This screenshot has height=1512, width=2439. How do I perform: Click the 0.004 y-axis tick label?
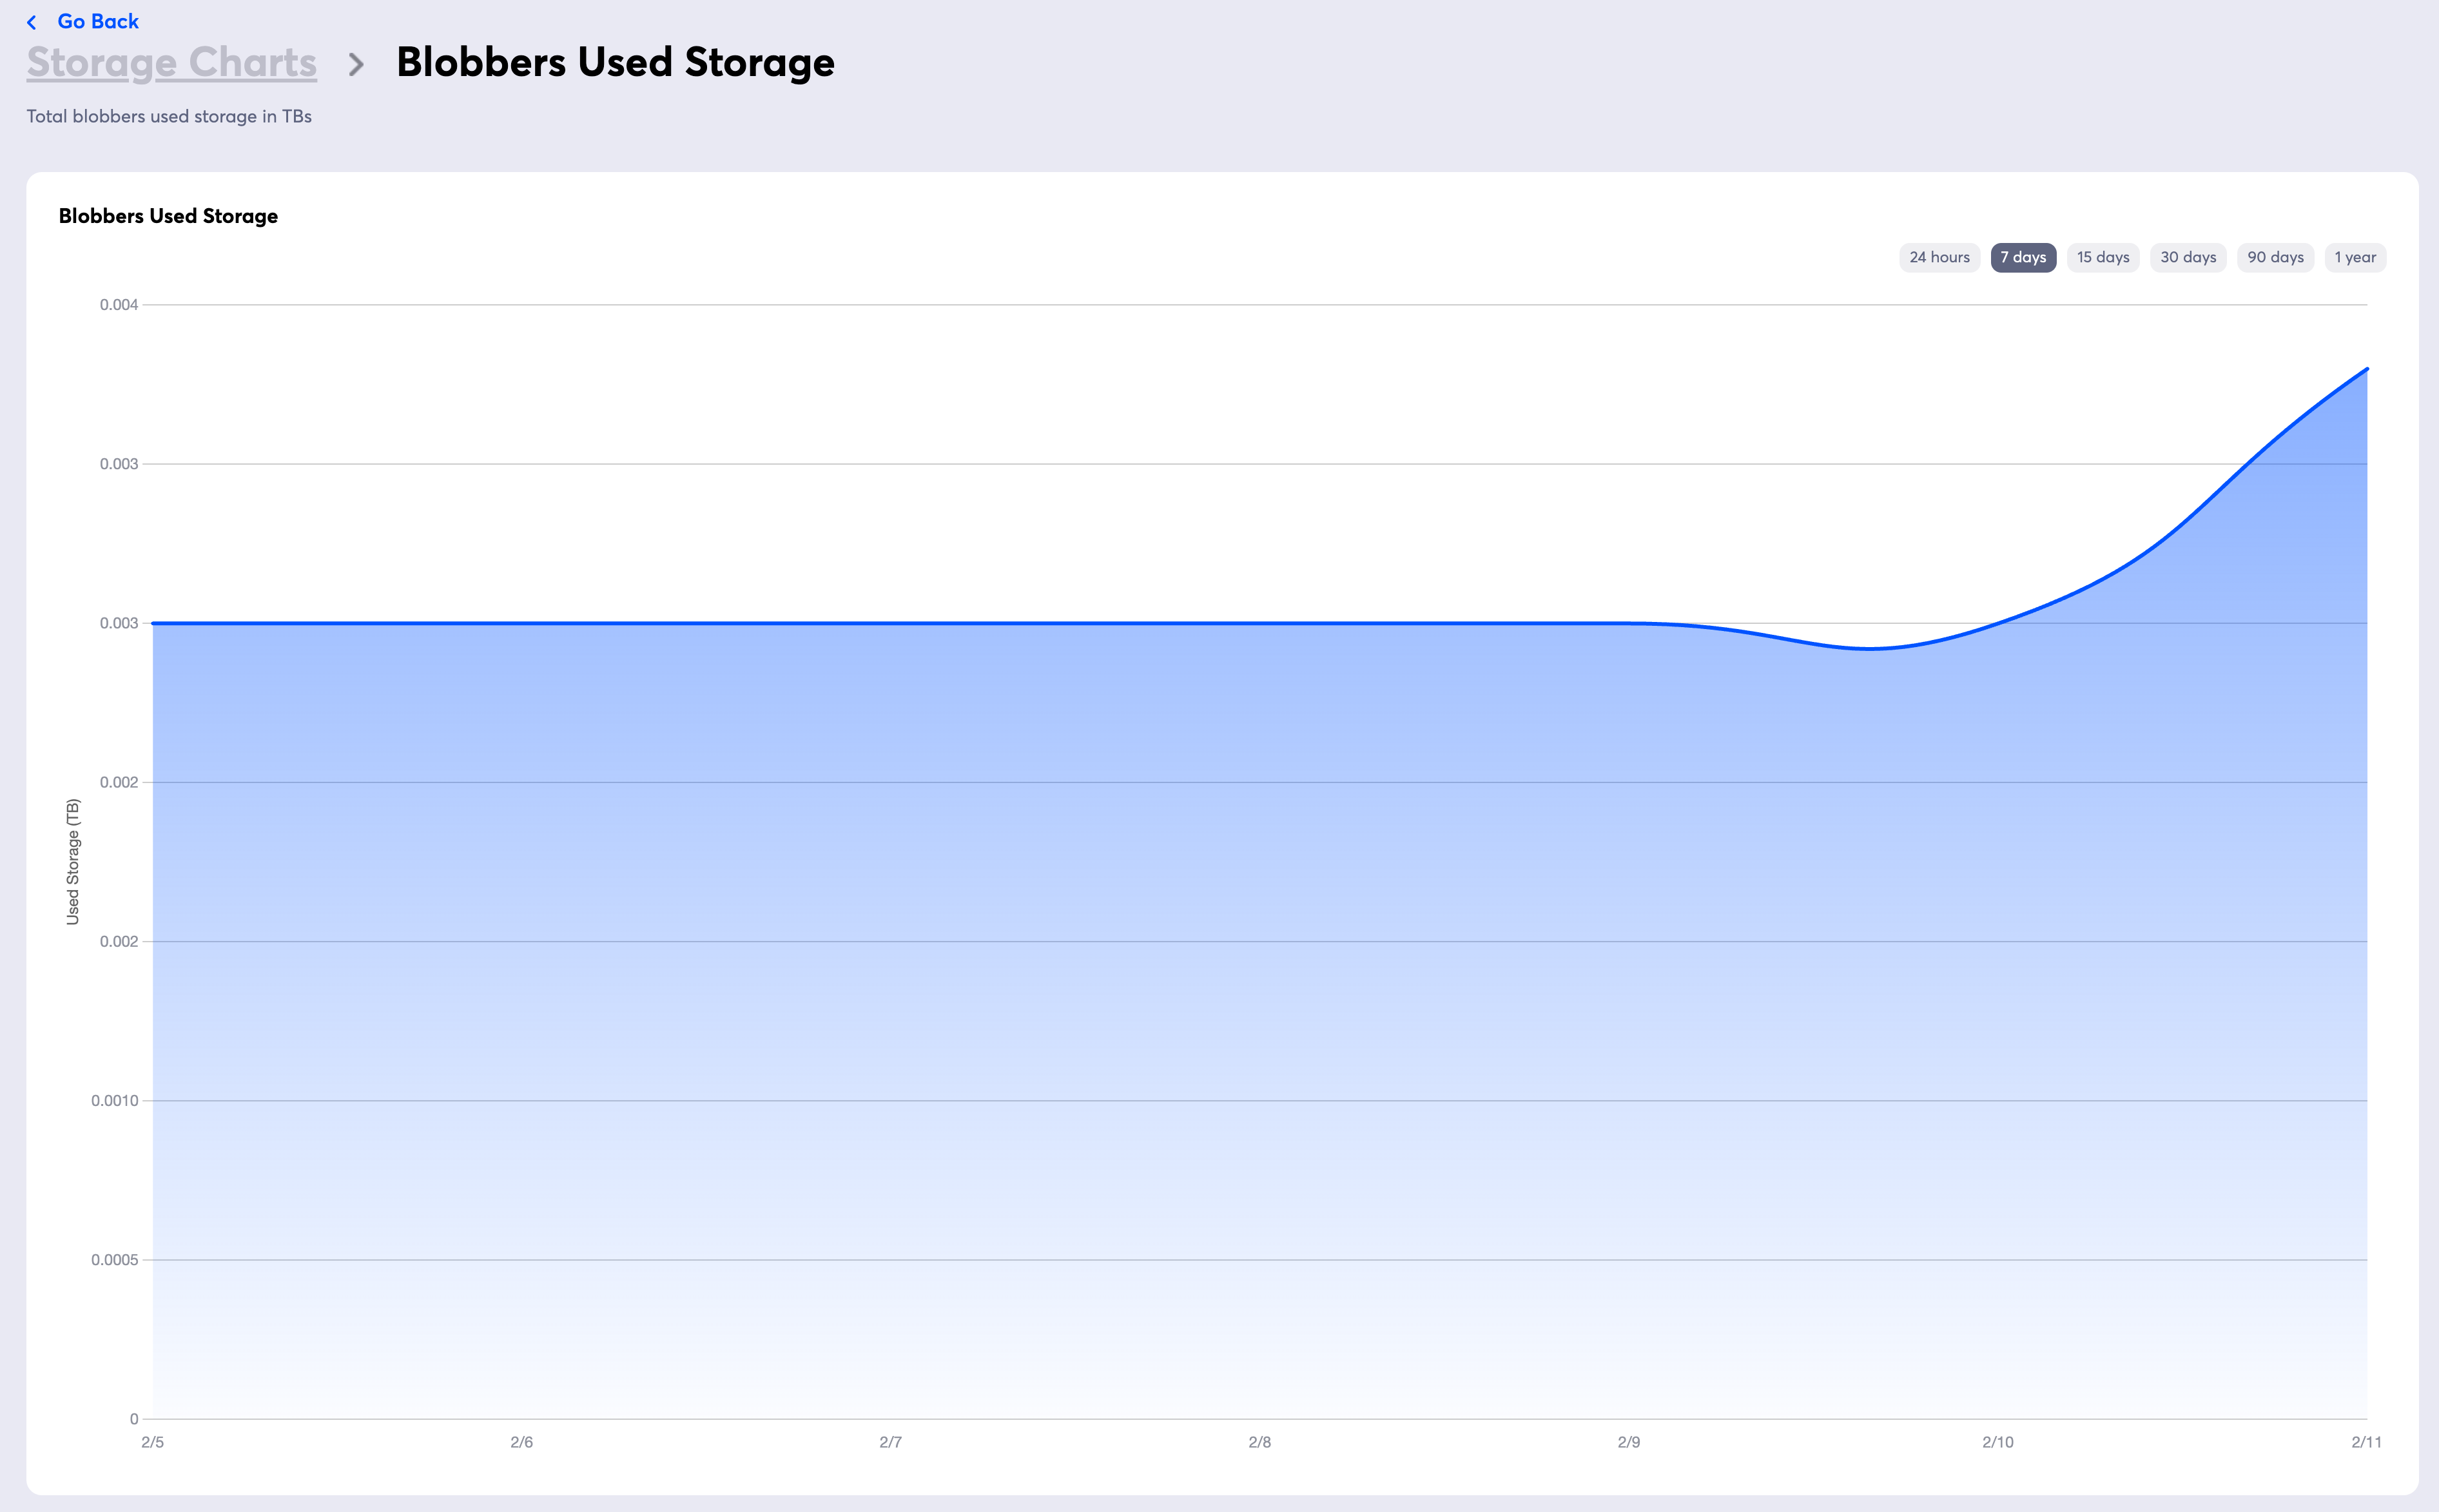(x=118, y=305)
